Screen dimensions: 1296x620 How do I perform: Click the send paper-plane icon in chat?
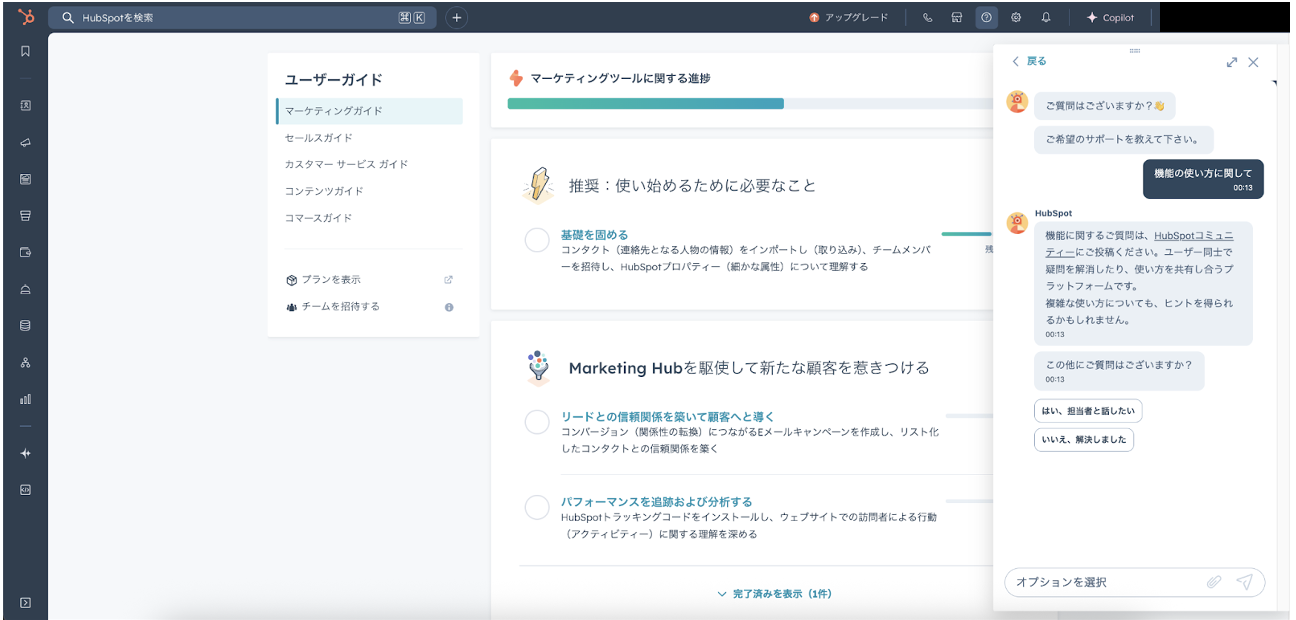coord(1245,582)
